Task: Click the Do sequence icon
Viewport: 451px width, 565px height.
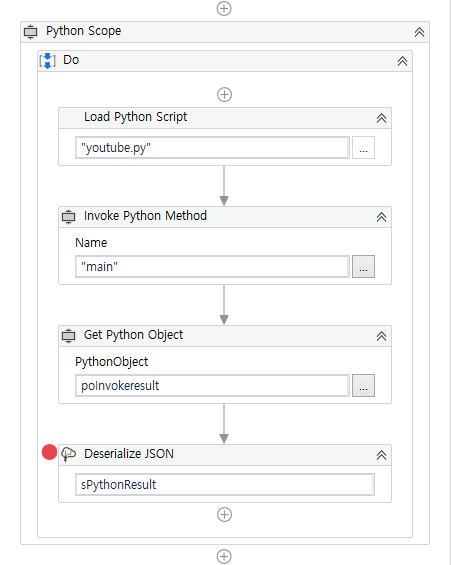Action: click(48, 61)
